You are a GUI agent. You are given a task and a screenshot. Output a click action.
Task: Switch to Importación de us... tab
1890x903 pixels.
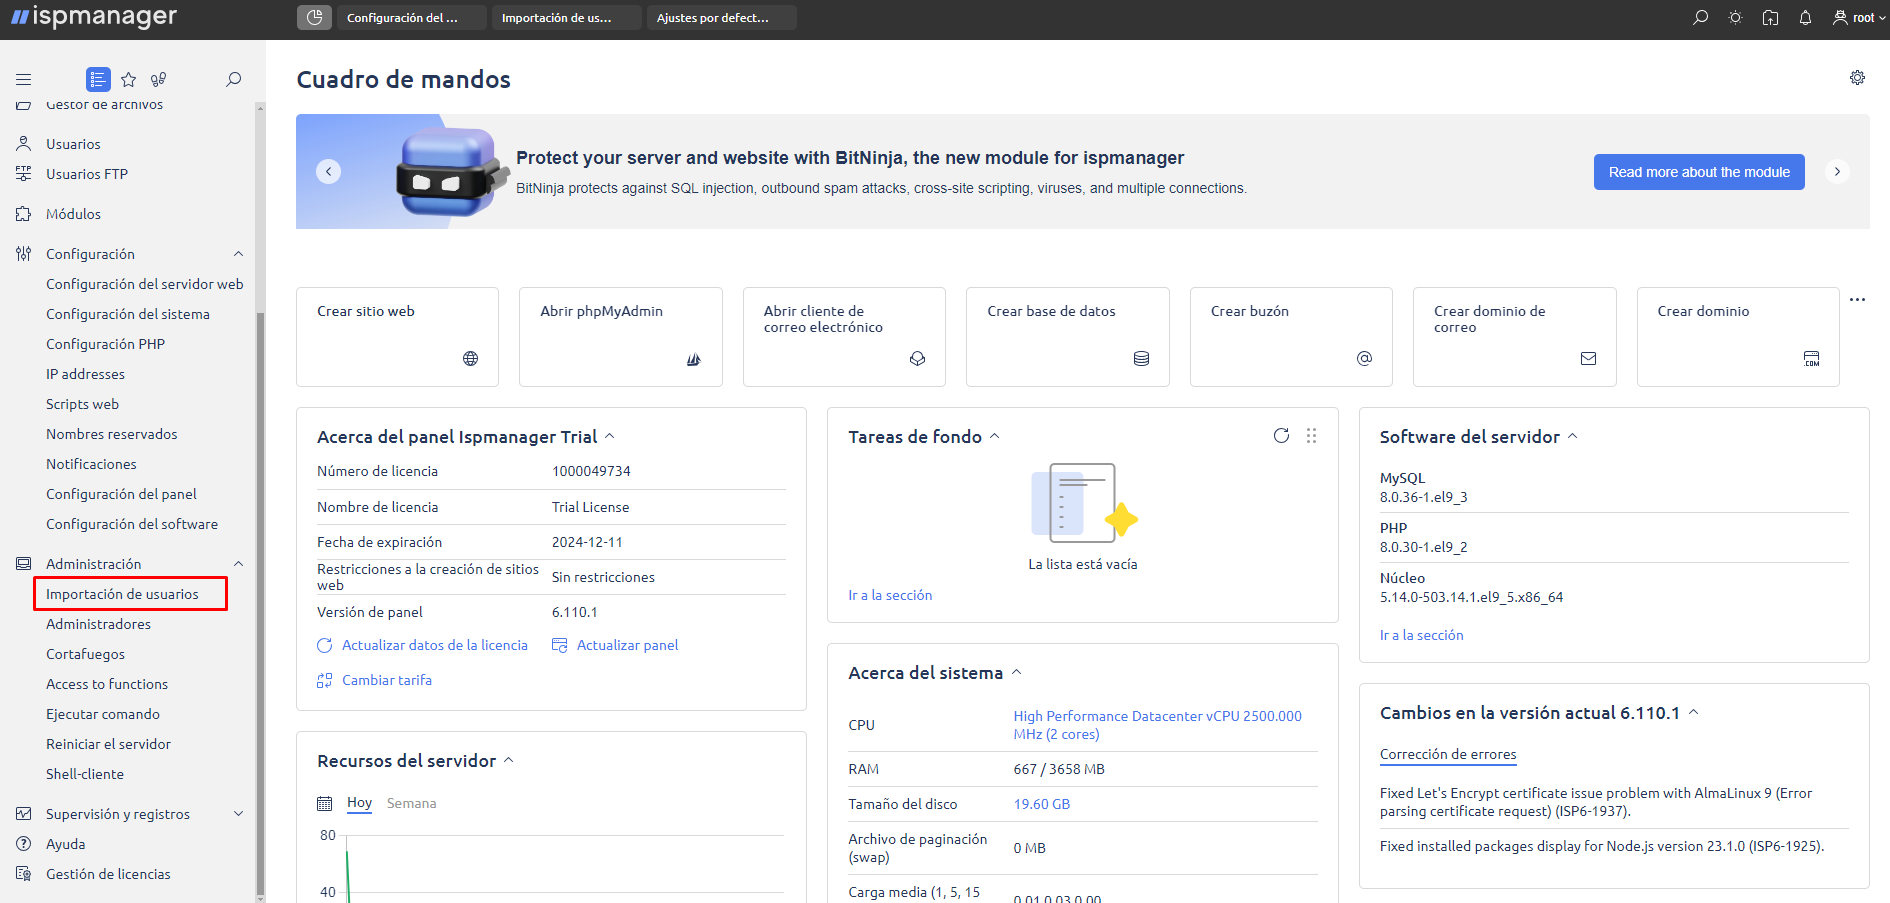pos(566,17)
